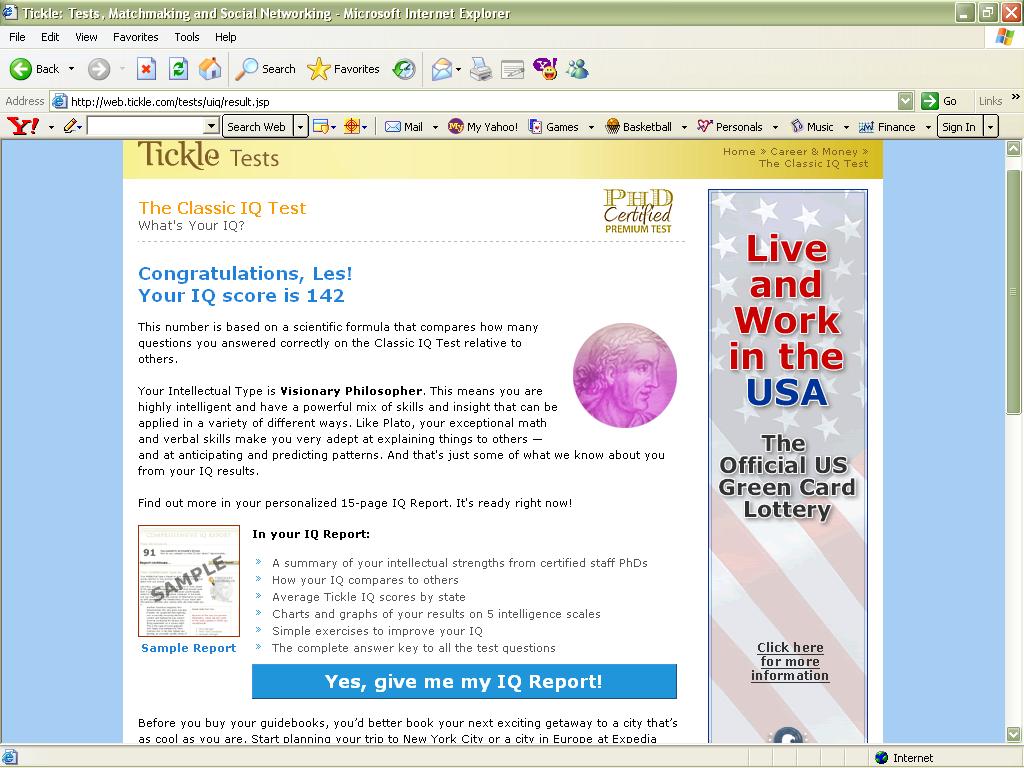Click the vertical scrollbar down arrow
This screenshot has width=1024, height=768.
pyautogui.click(x=1014, y=734)
